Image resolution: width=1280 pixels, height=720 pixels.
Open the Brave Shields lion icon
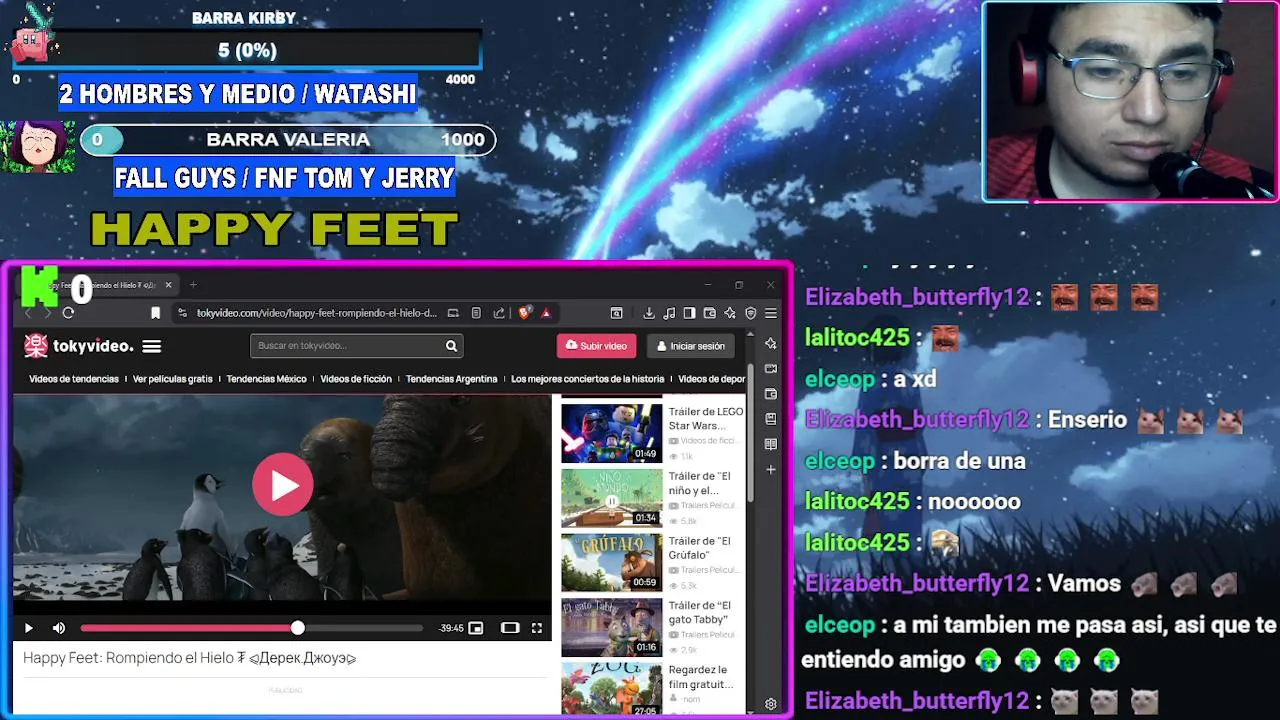point(524,313)
